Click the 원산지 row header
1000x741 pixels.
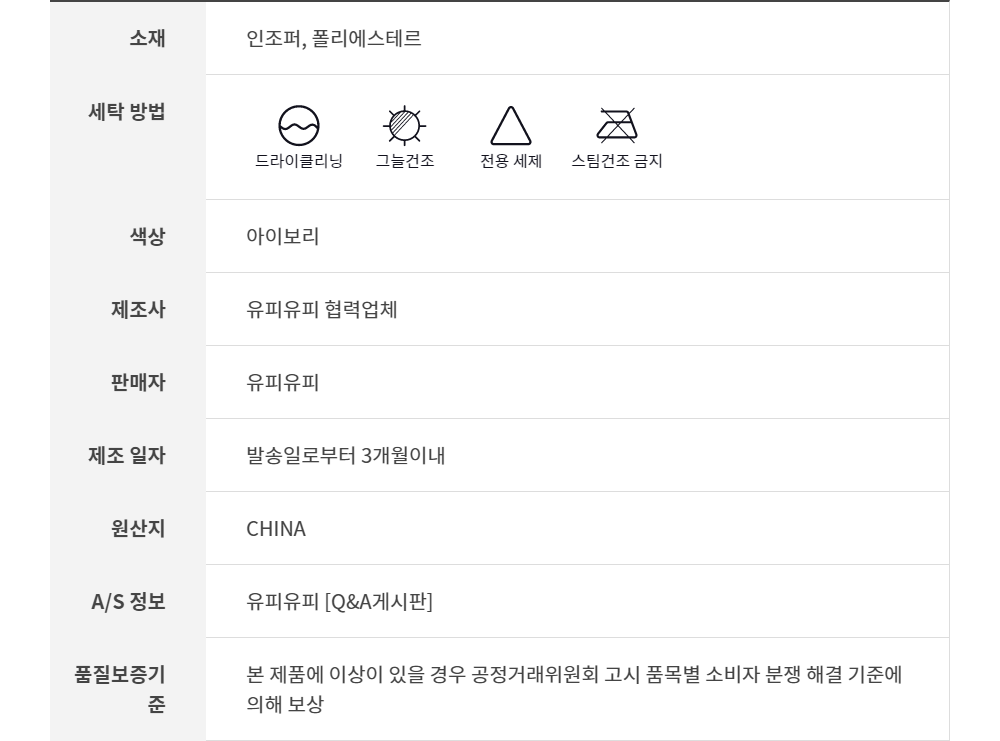[138, 529]
